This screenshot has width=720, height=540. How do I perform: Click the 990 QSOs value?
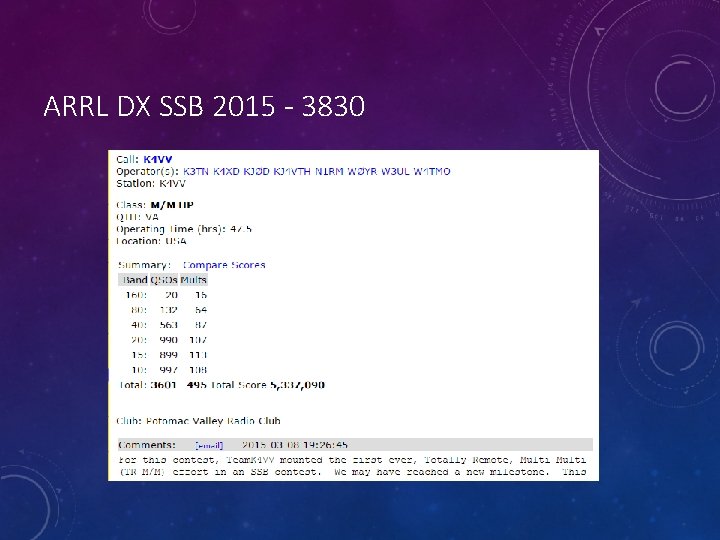tap(169, 340)
